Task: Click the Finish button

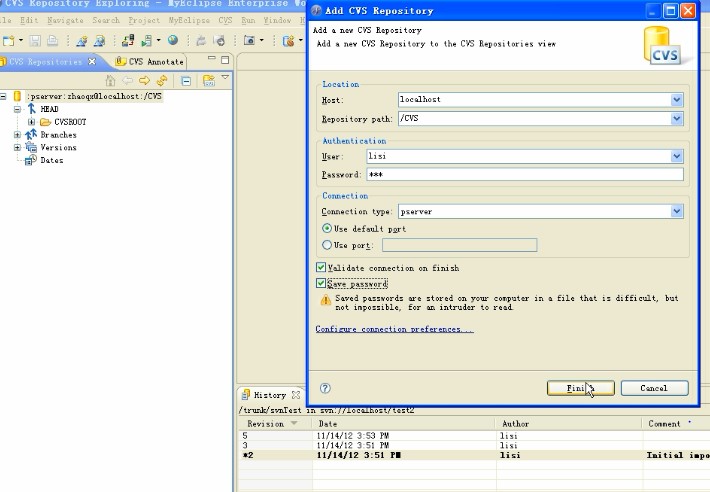Action: point(580,388)
